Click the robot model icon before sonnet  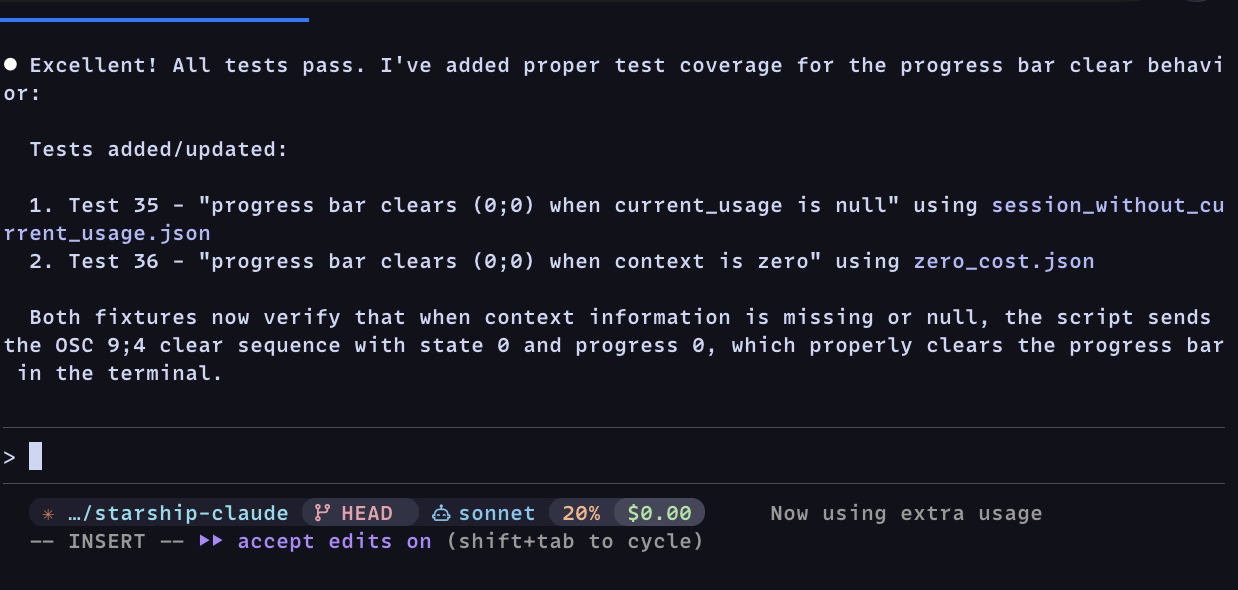coord(441,514)
